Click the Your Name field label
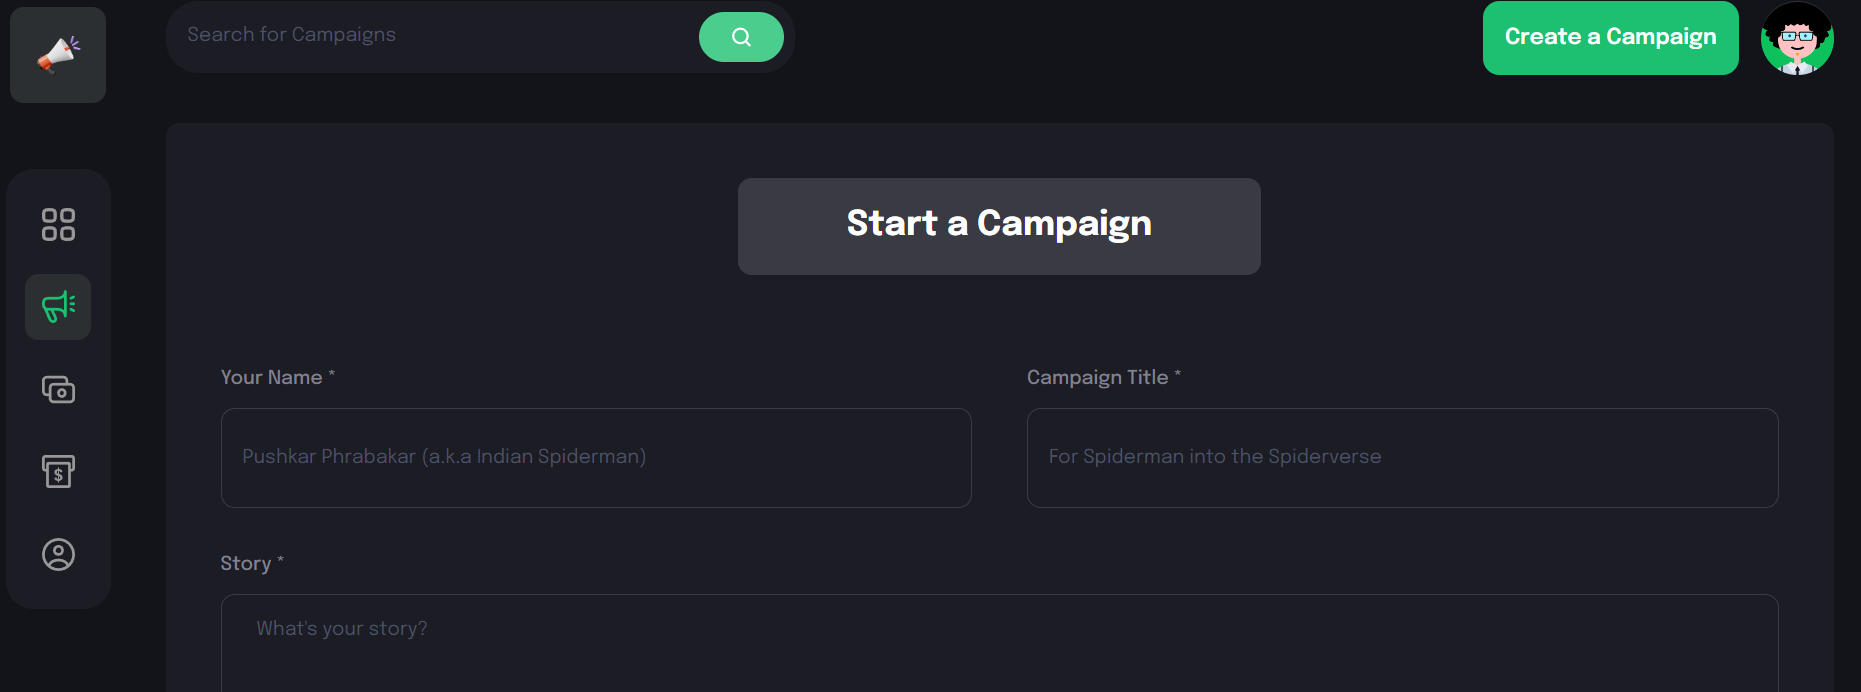The image size is (1861, 692). coord(270,377)
